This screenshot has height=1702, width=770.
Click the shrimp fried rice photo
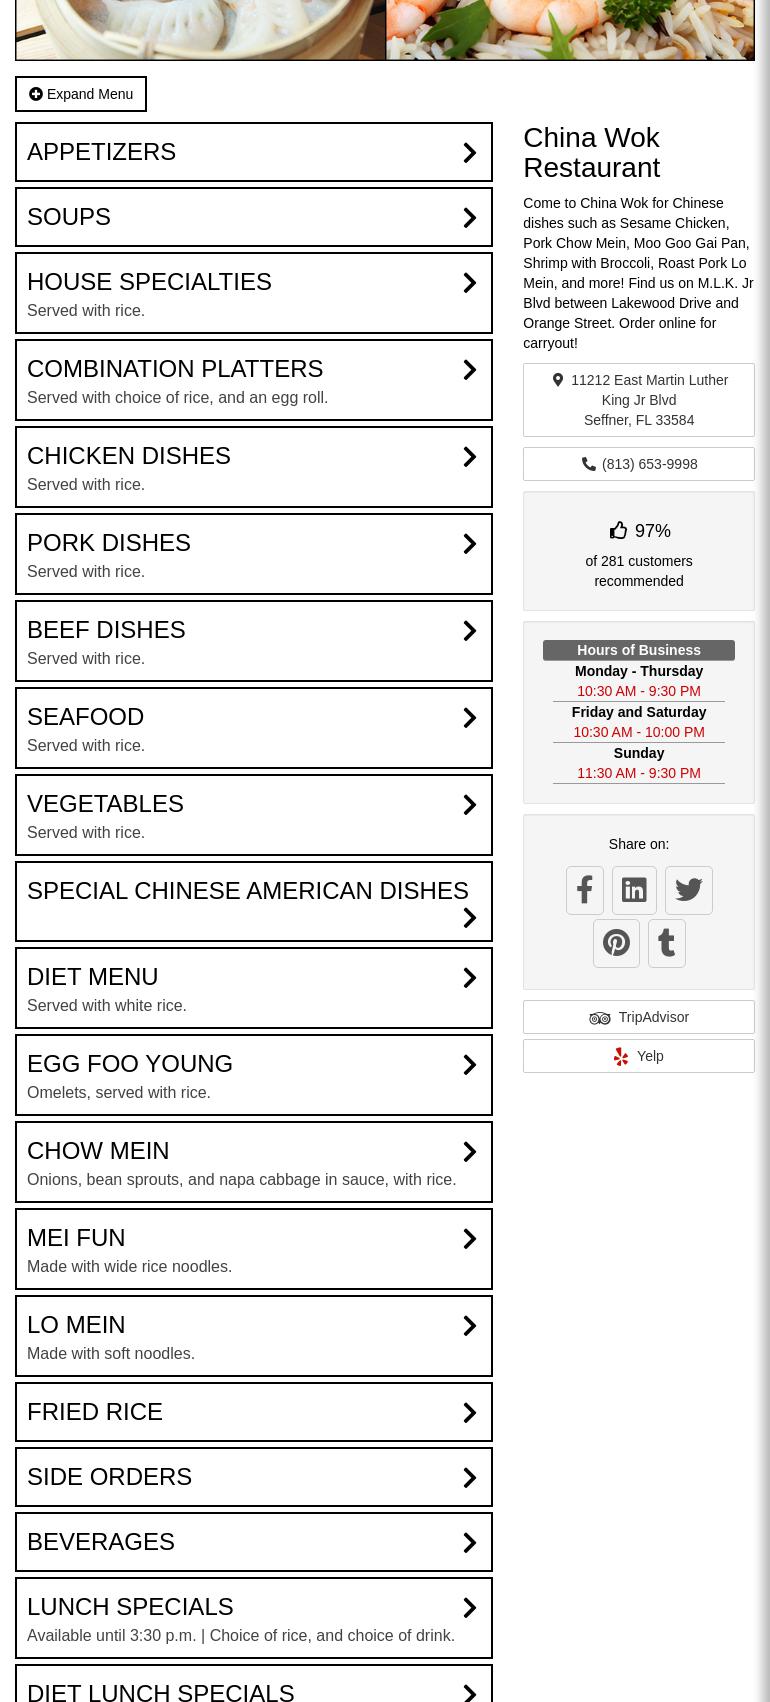[570, 30]
